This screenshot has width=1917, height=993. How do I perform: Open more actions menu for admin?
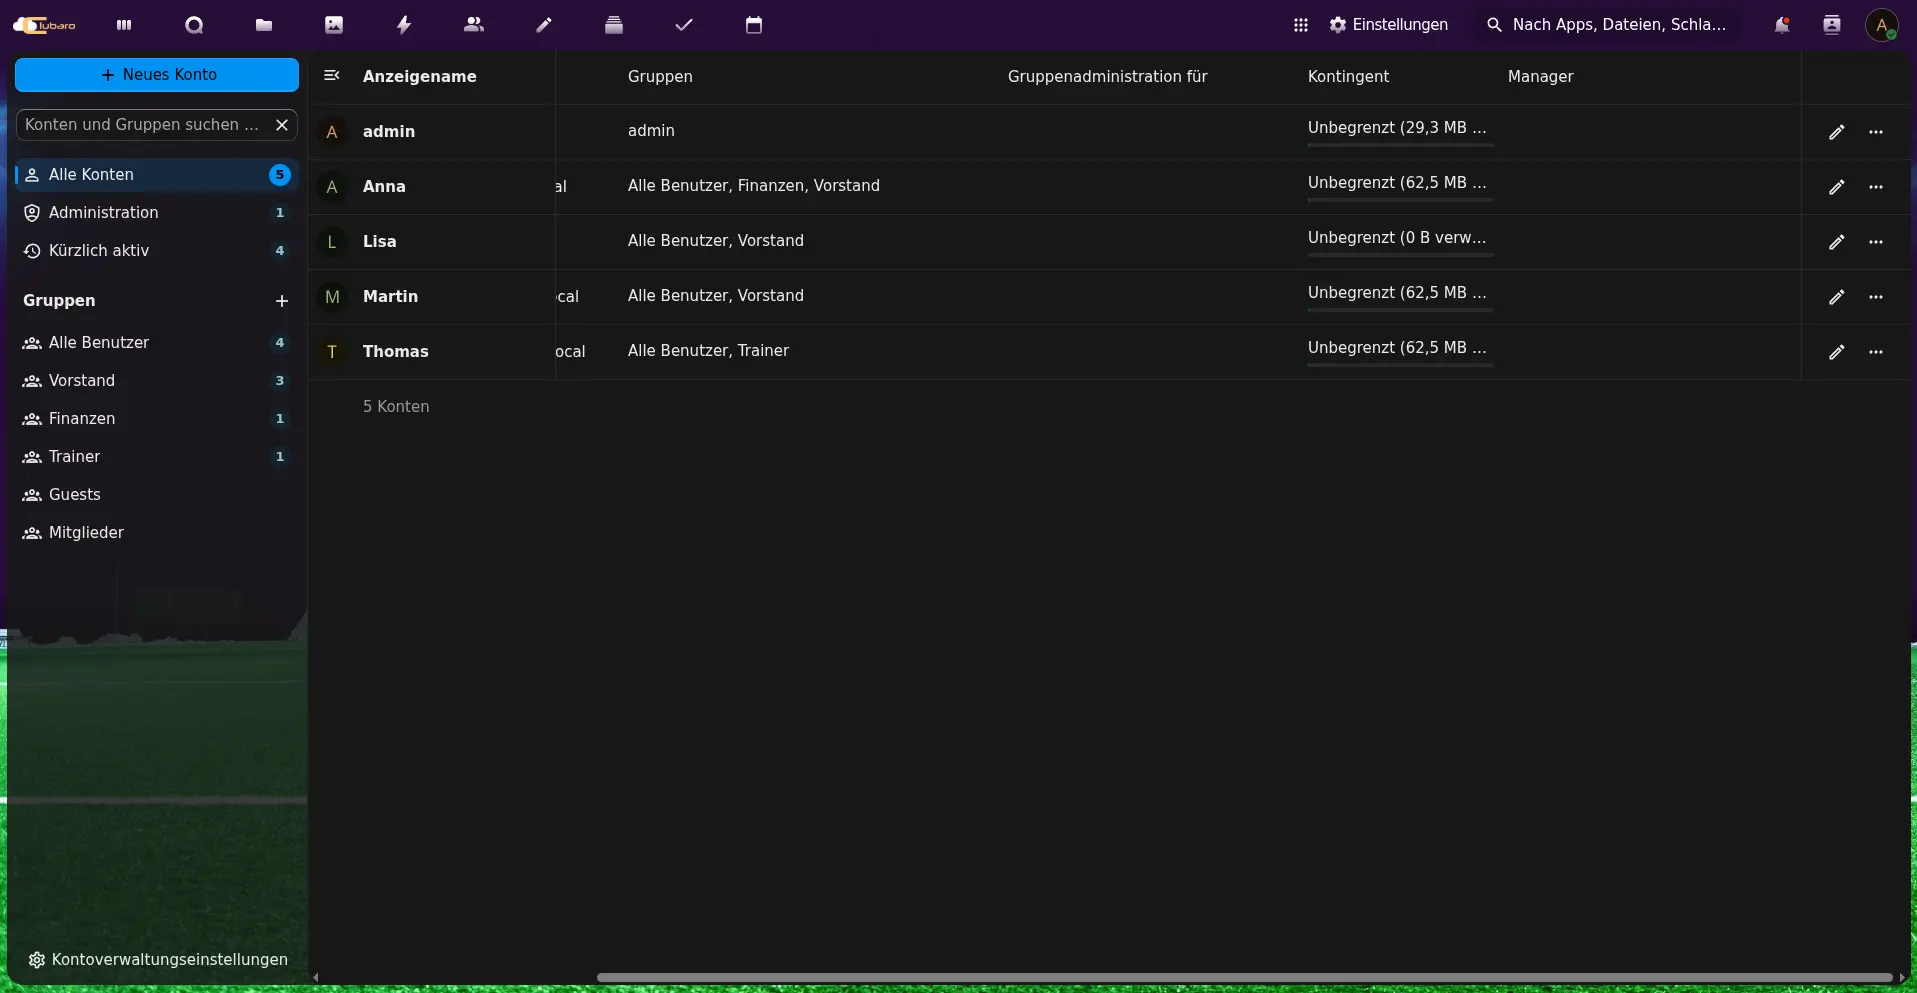click(x=1876, y=132)
